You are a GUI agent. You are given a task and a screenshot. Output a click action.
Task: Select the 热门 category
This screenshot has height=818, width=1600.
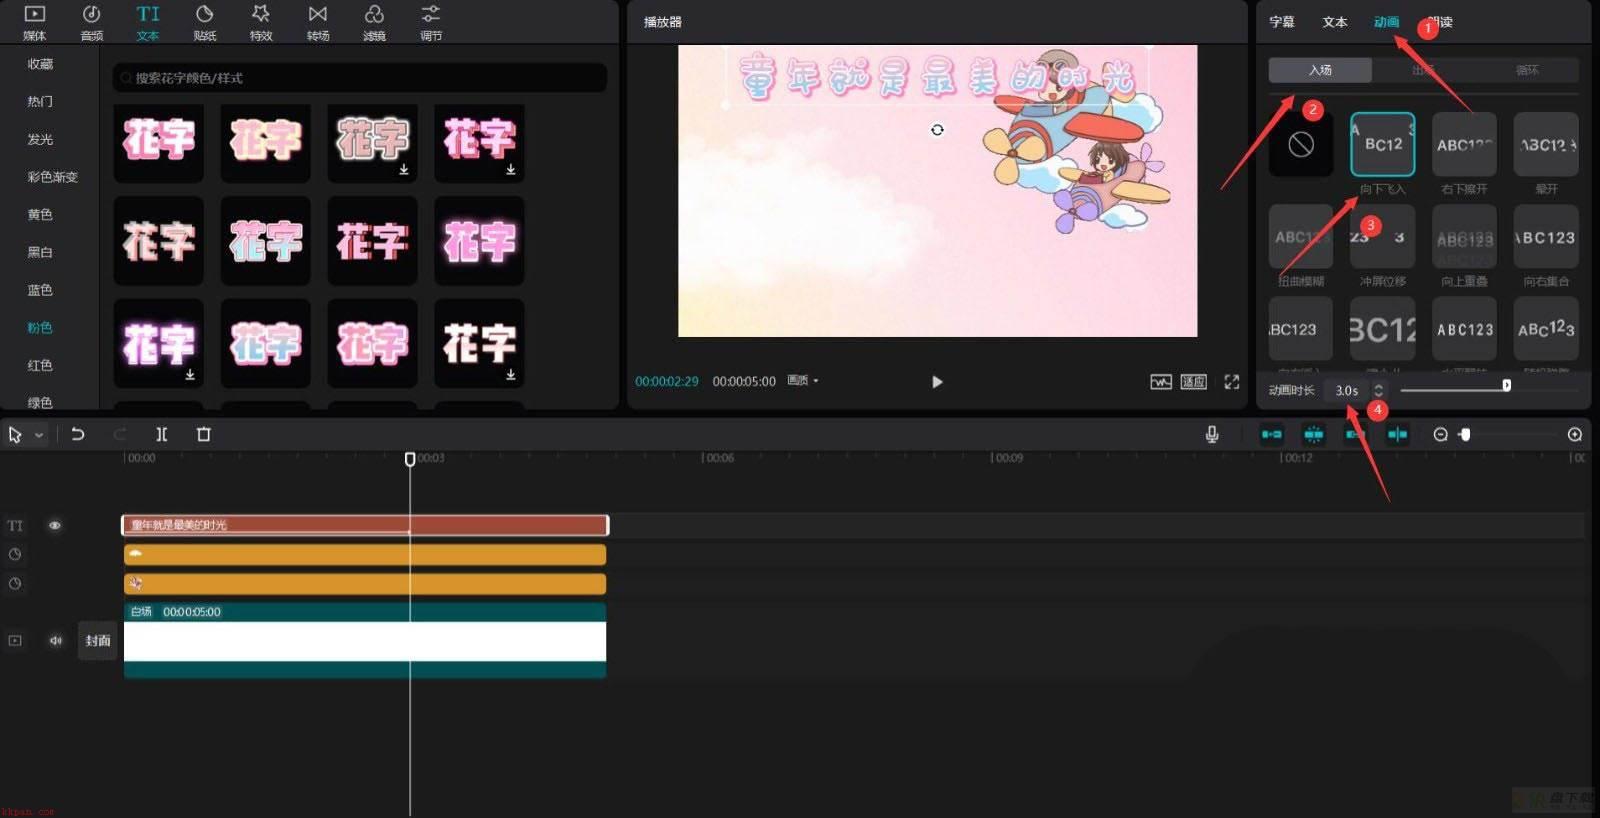pos(40,101)
